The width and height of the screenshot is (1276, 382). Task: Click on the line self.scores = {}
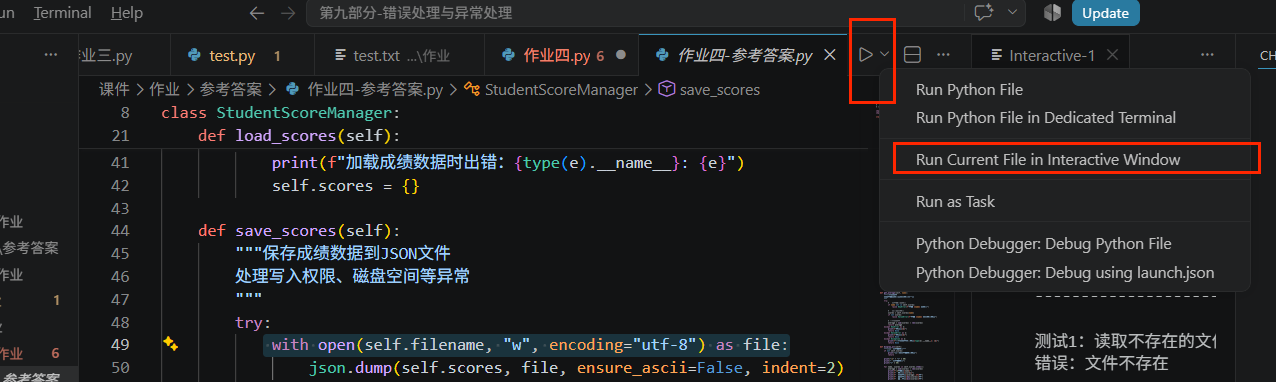pos(345,186)
